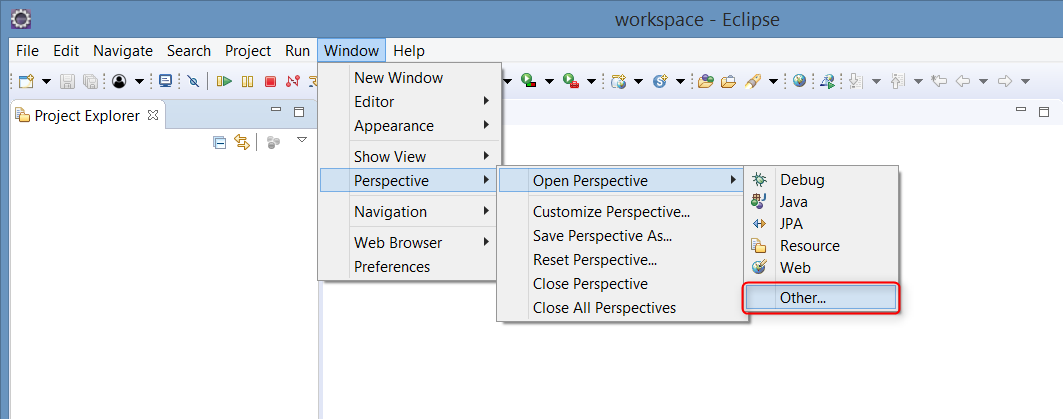Click the Open Web Browser globe icon
This screenshot has height=419, width=1063.
pyautogui.click(x=799, y=81)
